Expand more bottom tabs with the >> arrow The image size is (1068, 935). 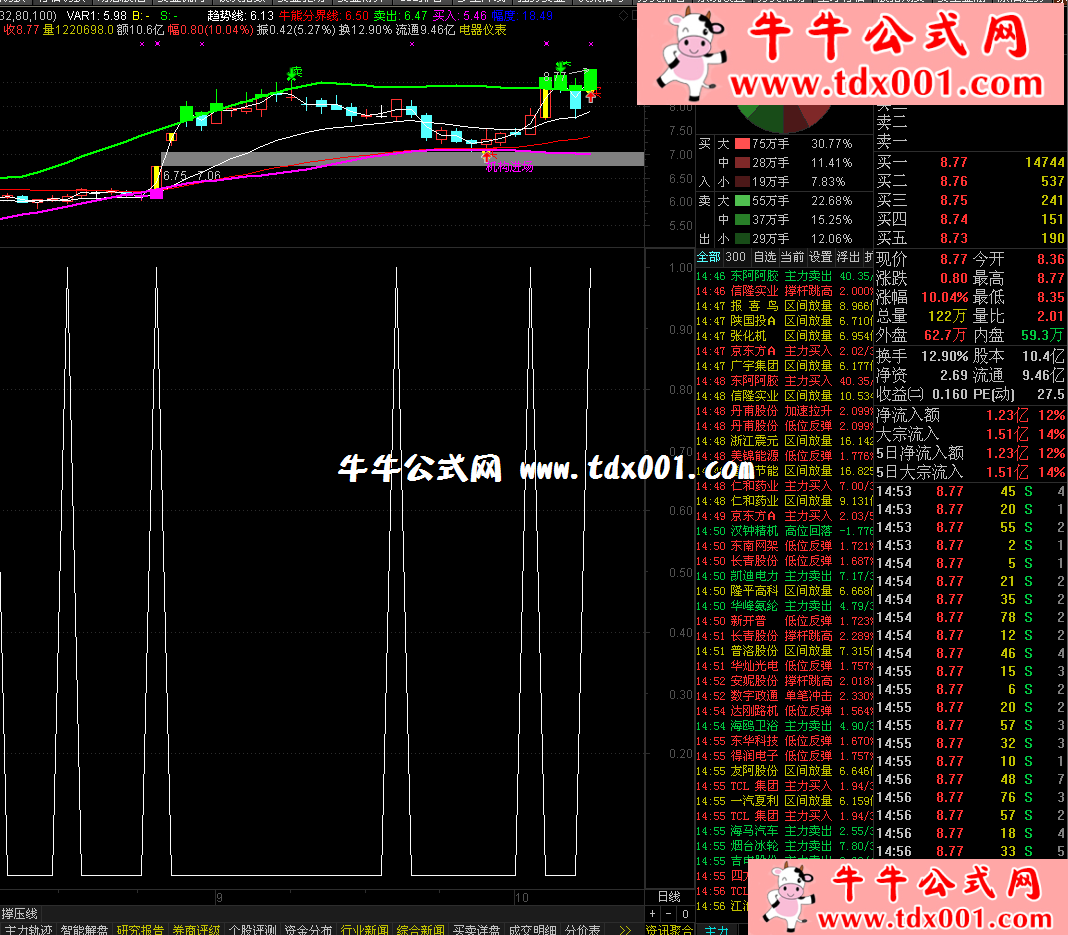pyautogui.click(x=625, y=930)
